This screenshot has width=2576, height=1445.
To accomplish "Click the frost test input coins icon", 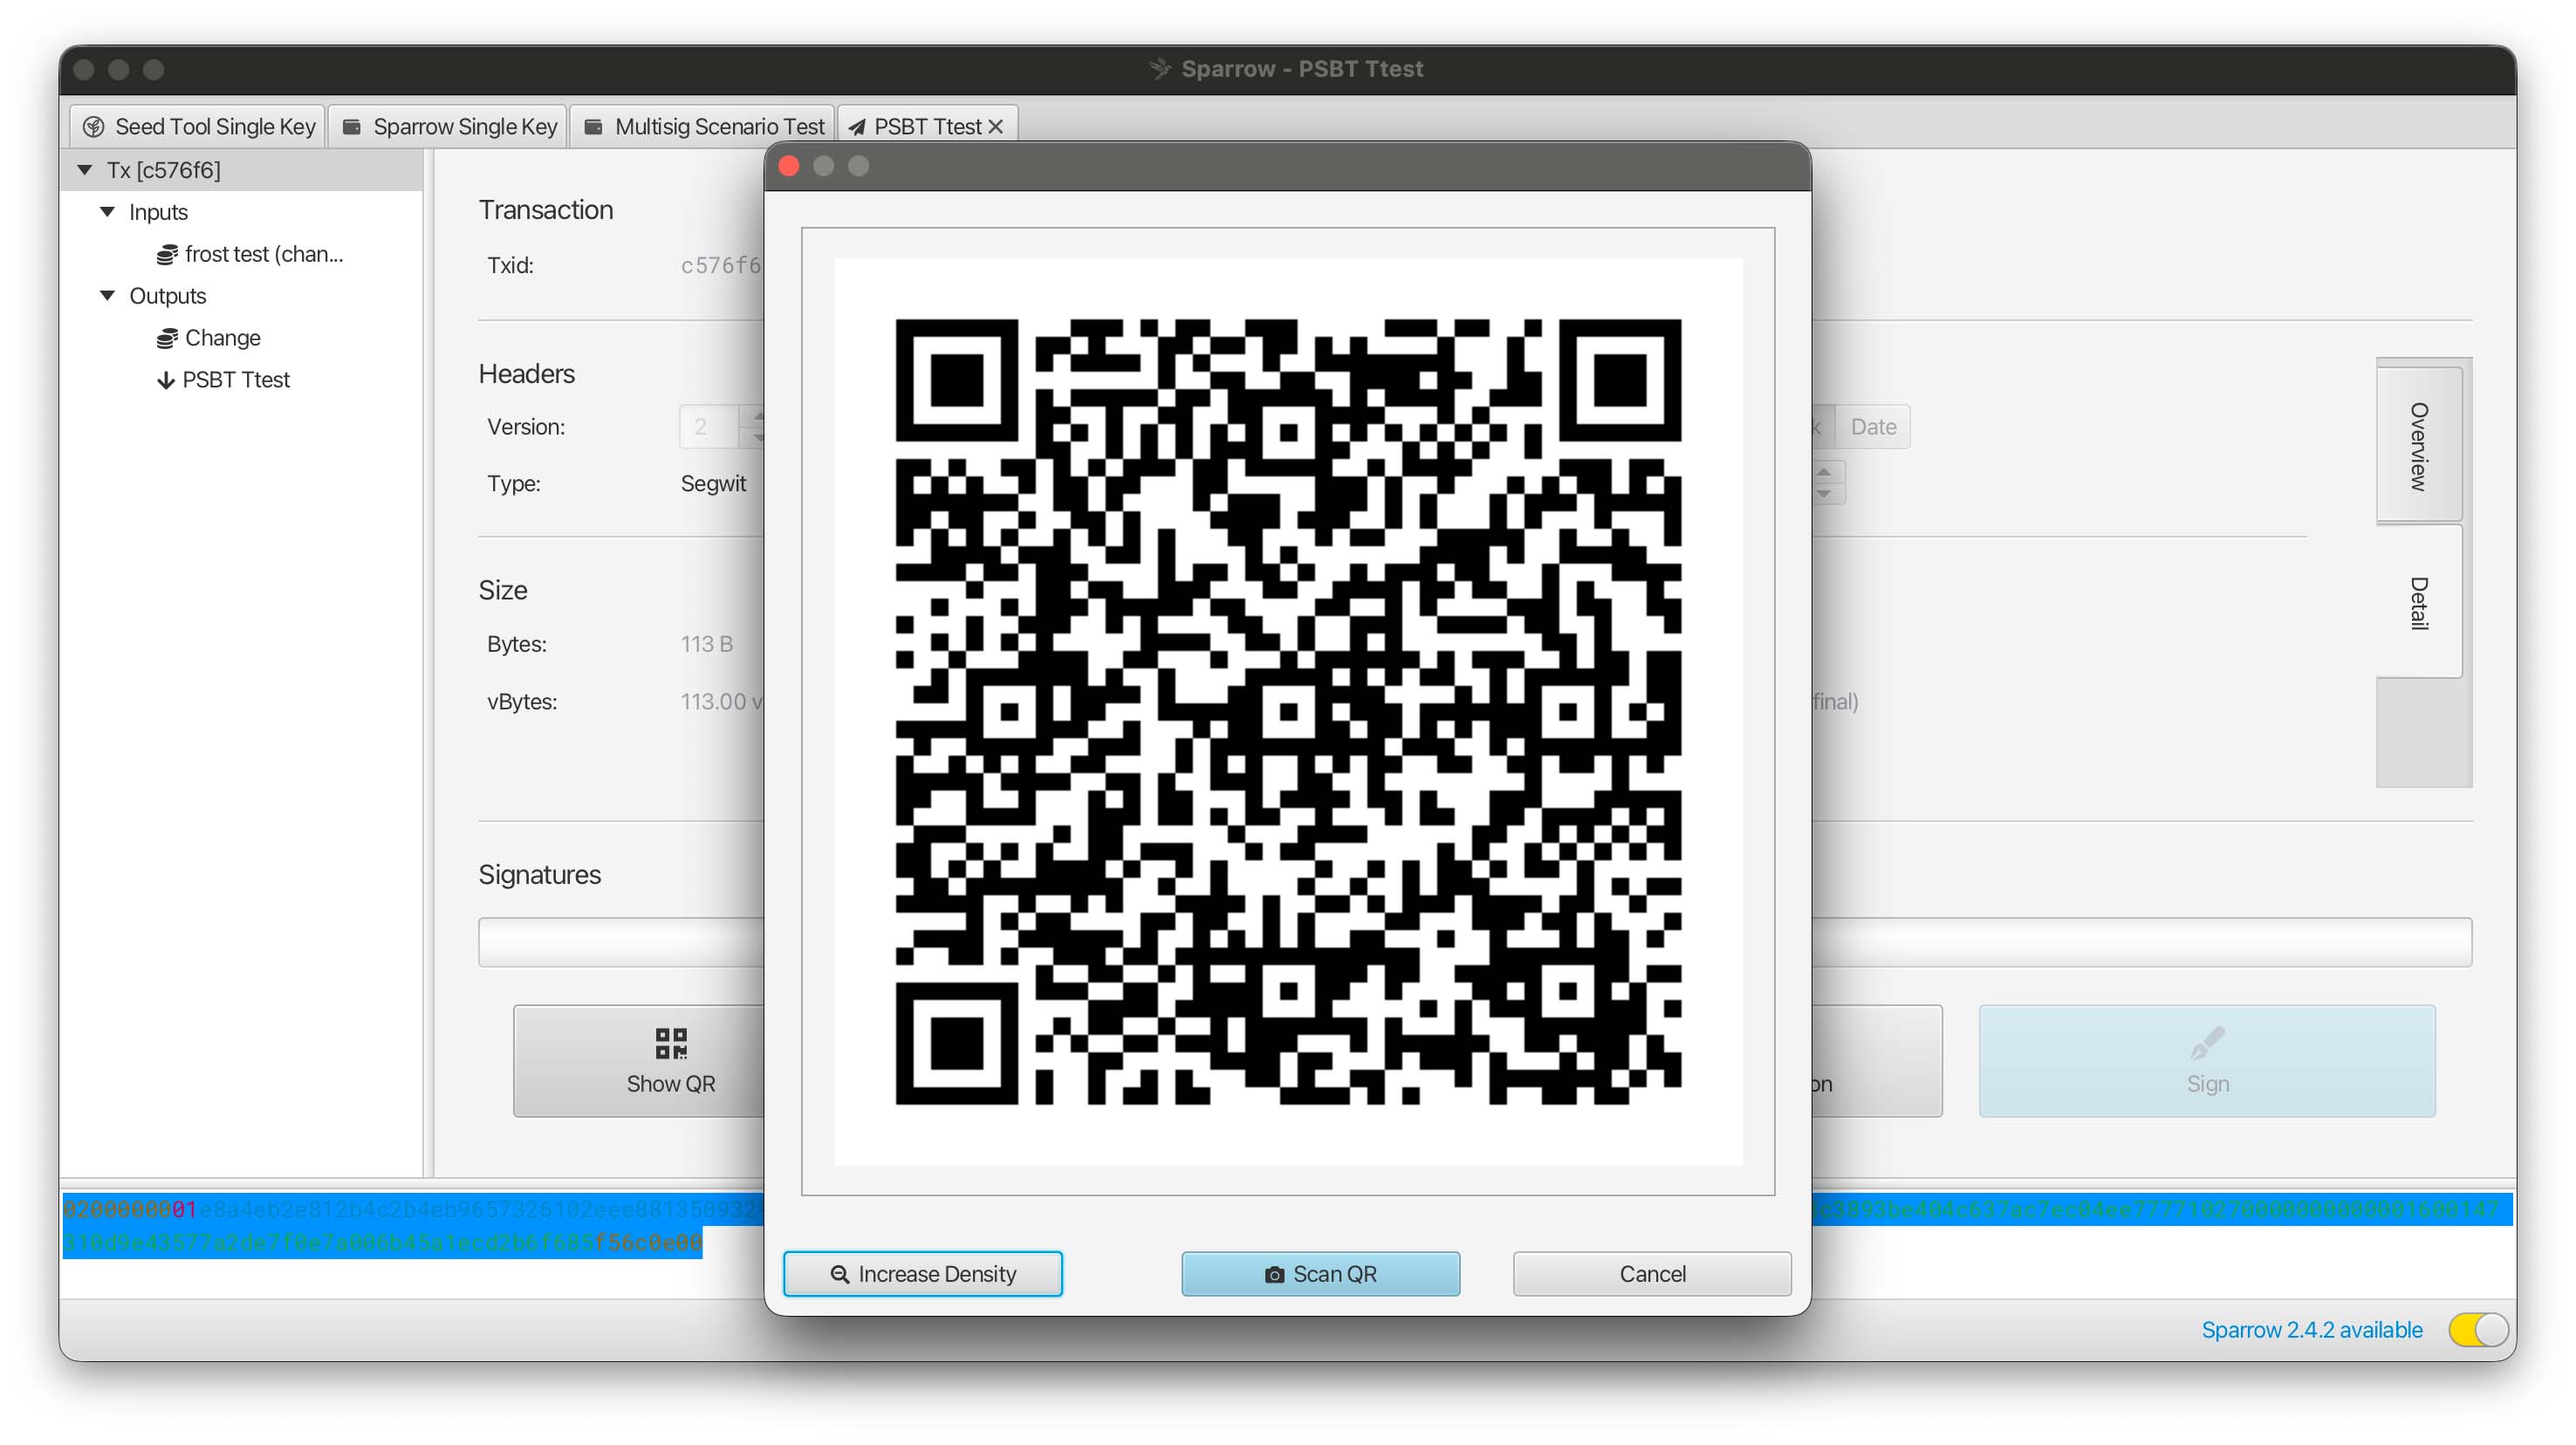I will tap(167, 255).
